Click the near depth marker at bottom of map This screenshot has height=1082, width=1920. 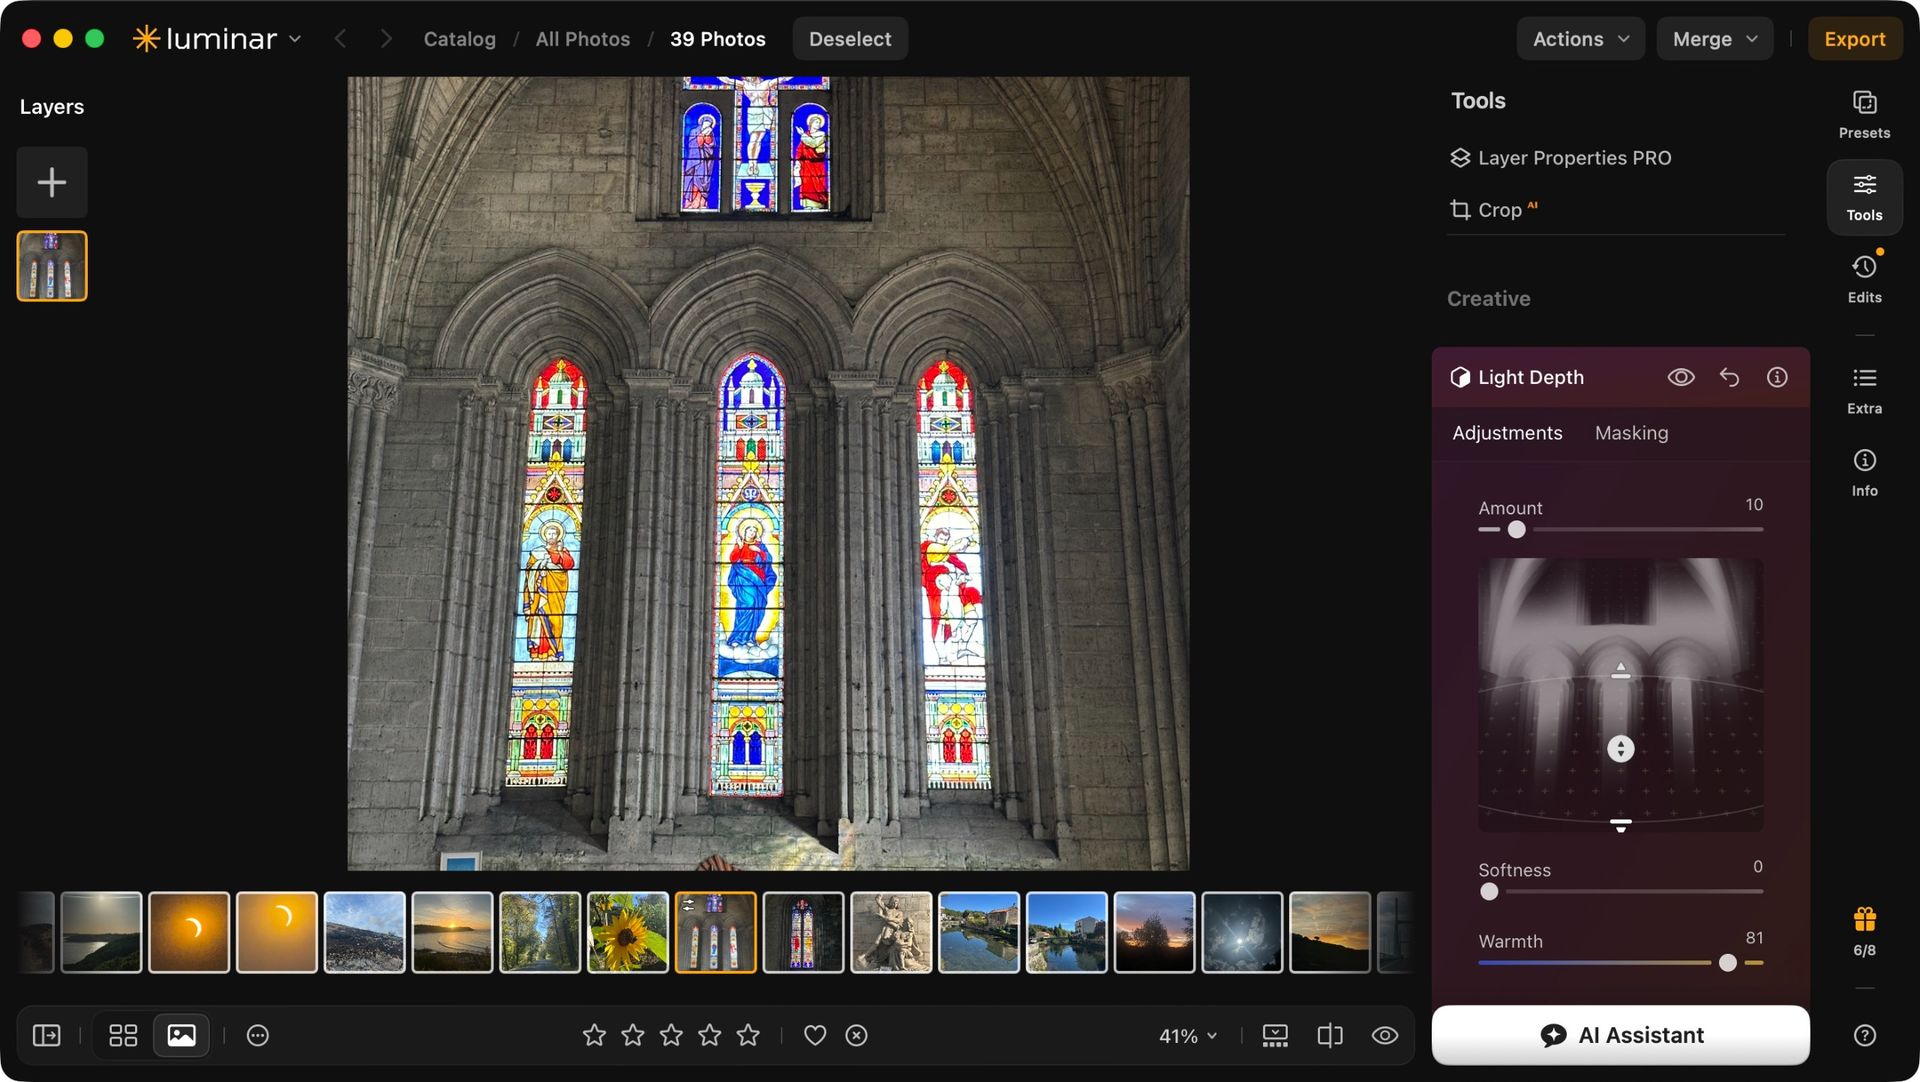click(1620, 825)
